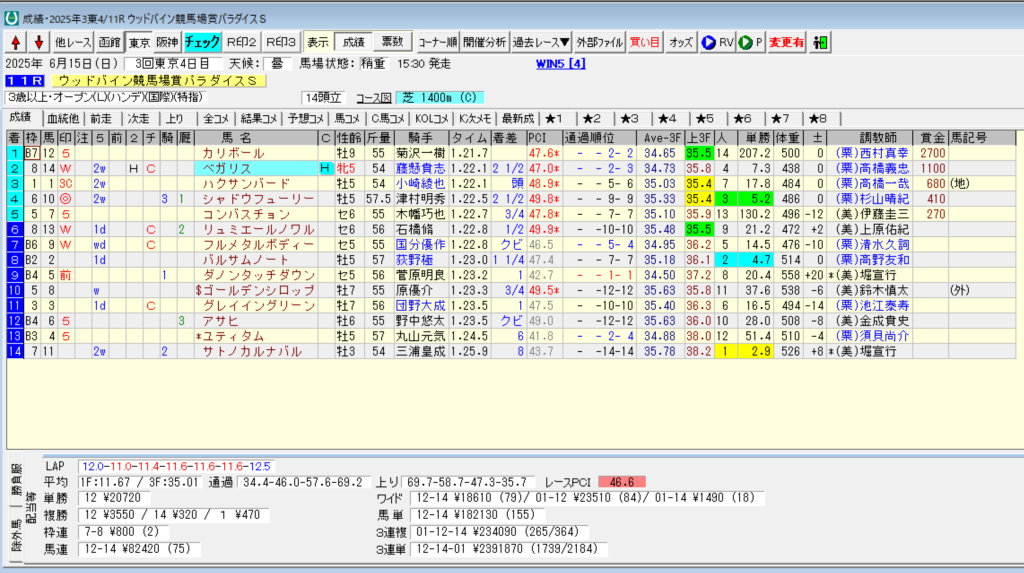Click the green exit door icon

pyautogui.click(x=820, y=42)
